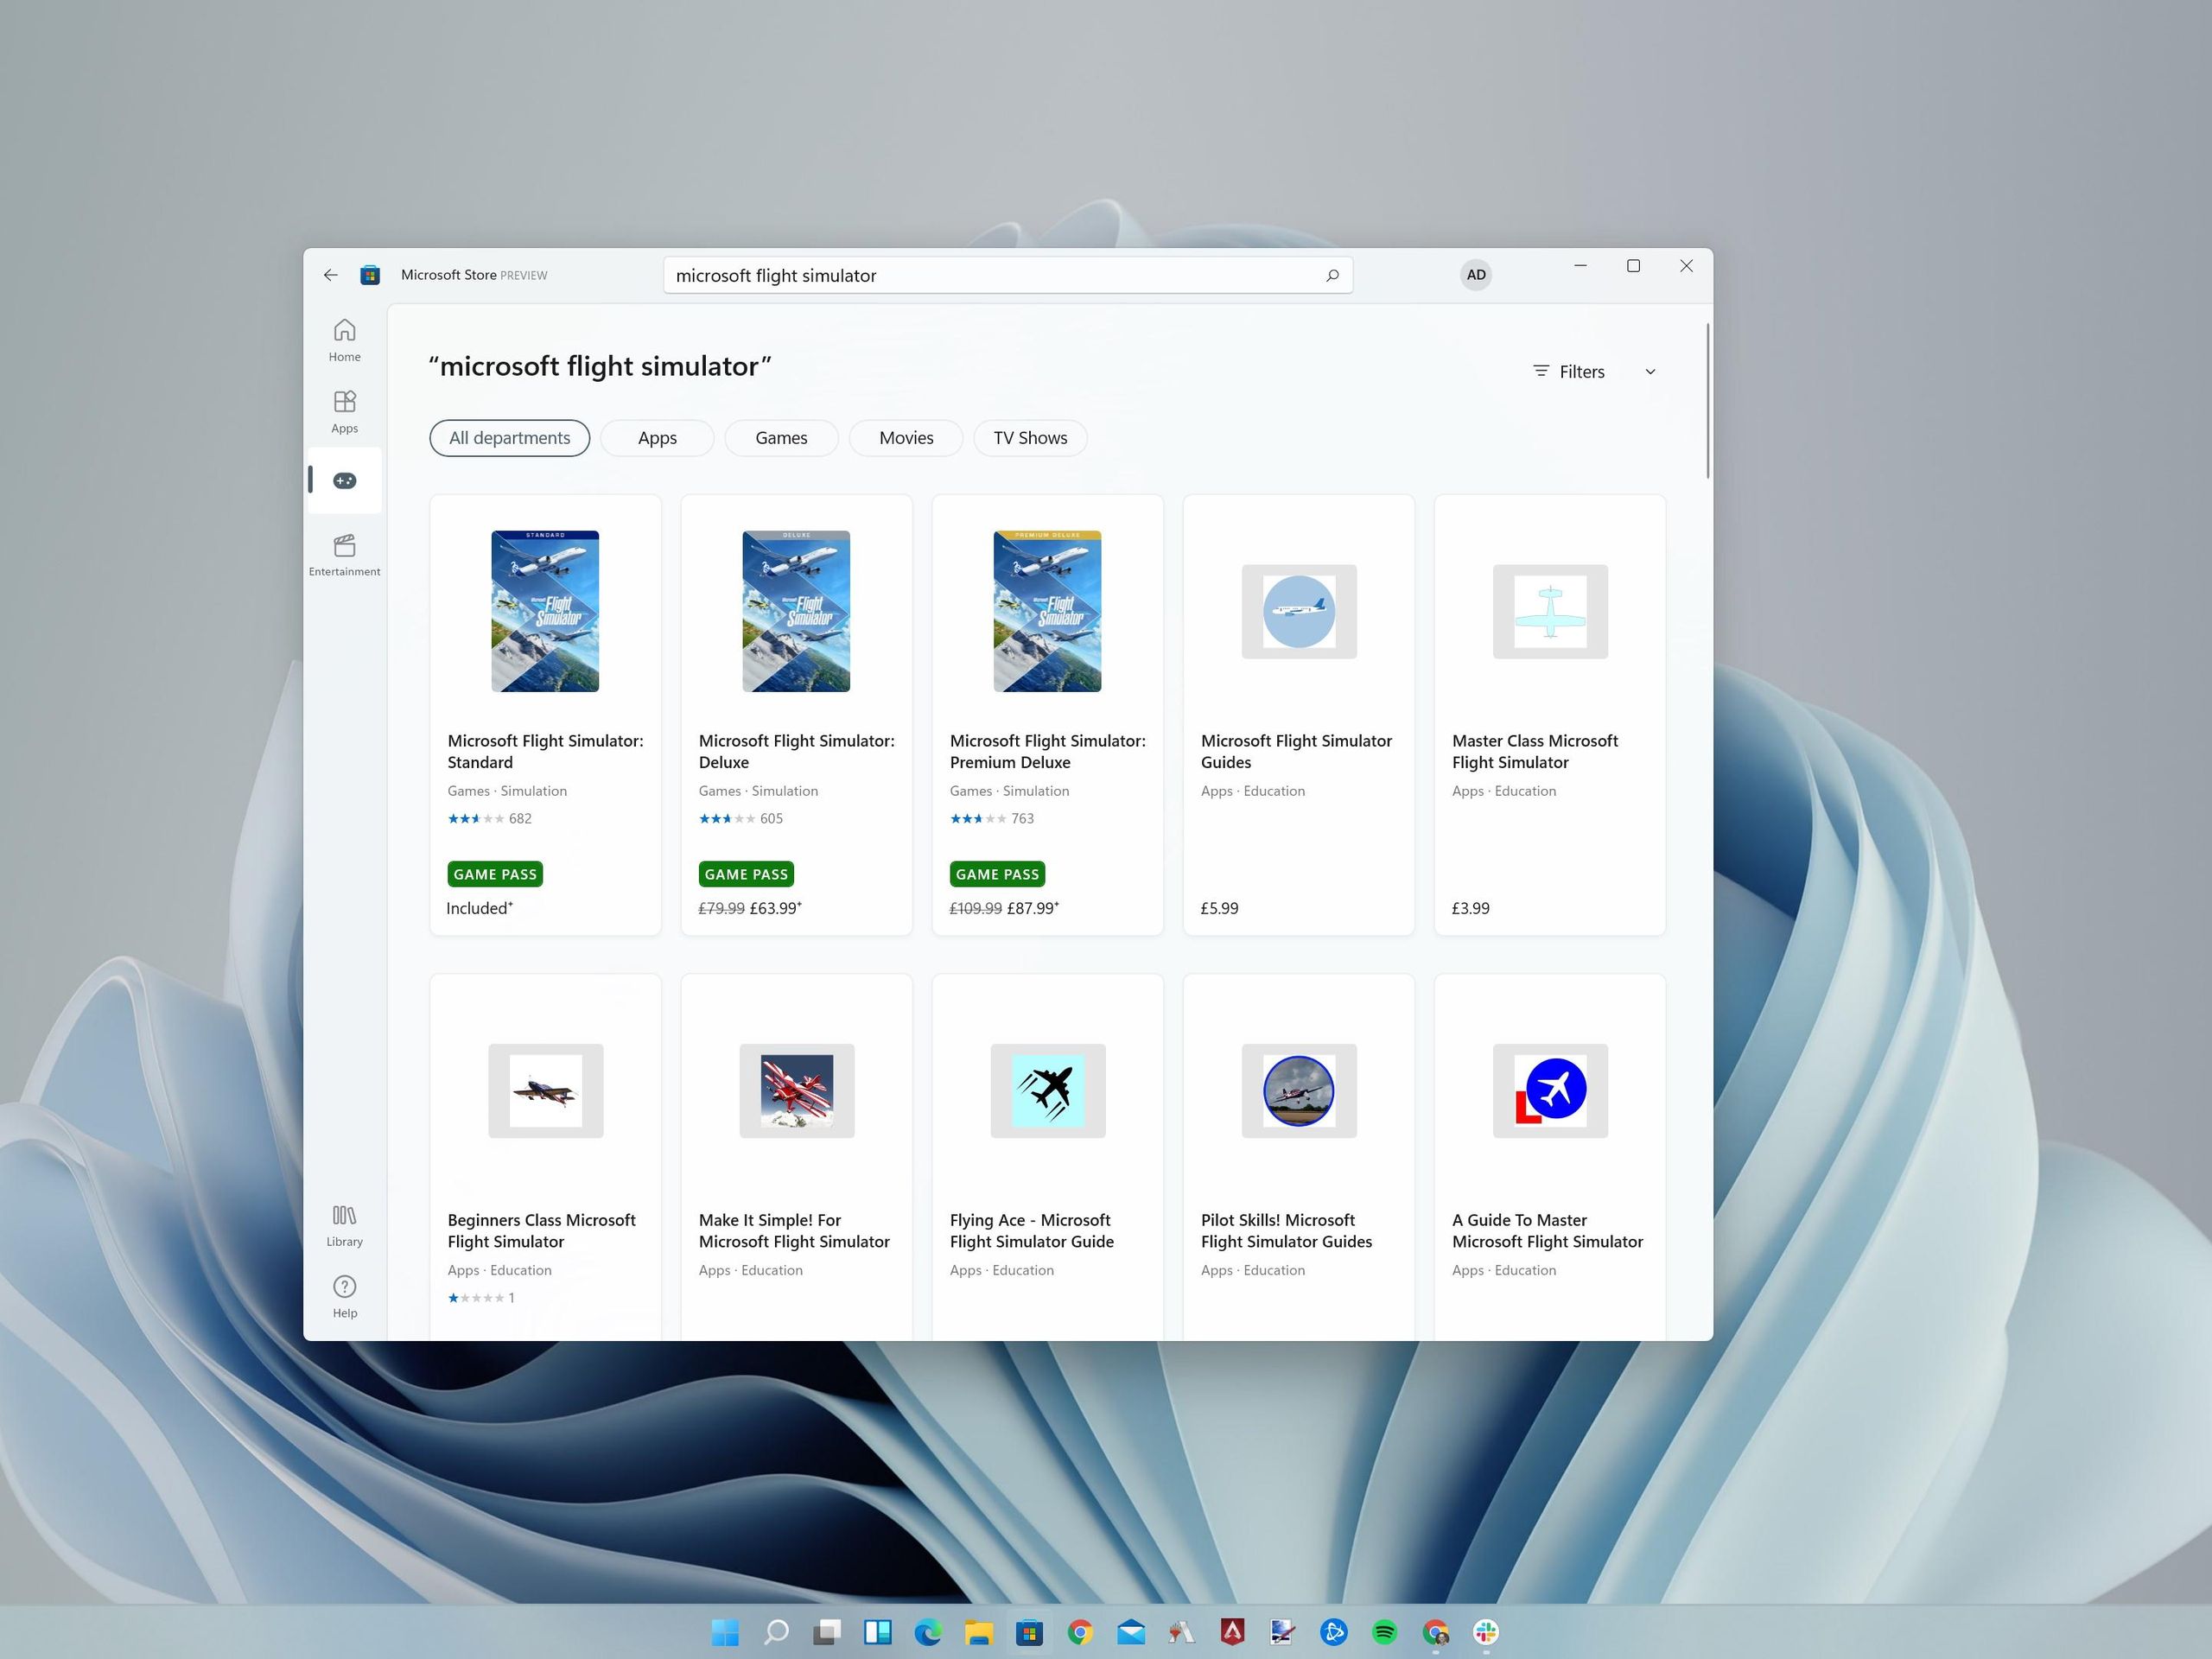This screenshot has height=1659, width=2212.
Task: Show only TV Shows results
Action: point(1030,438)
